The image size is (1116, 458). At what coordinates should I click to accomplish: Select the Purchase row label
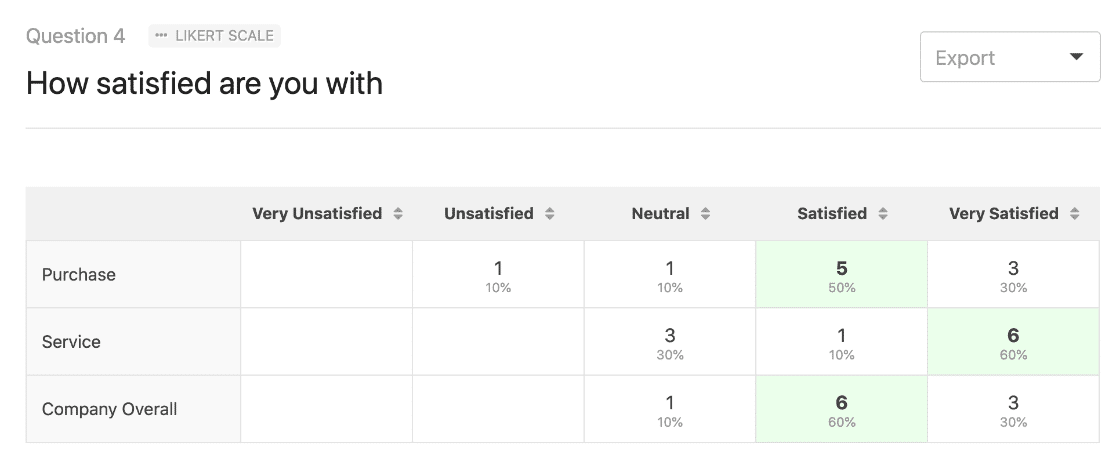[x=79, y=275]
